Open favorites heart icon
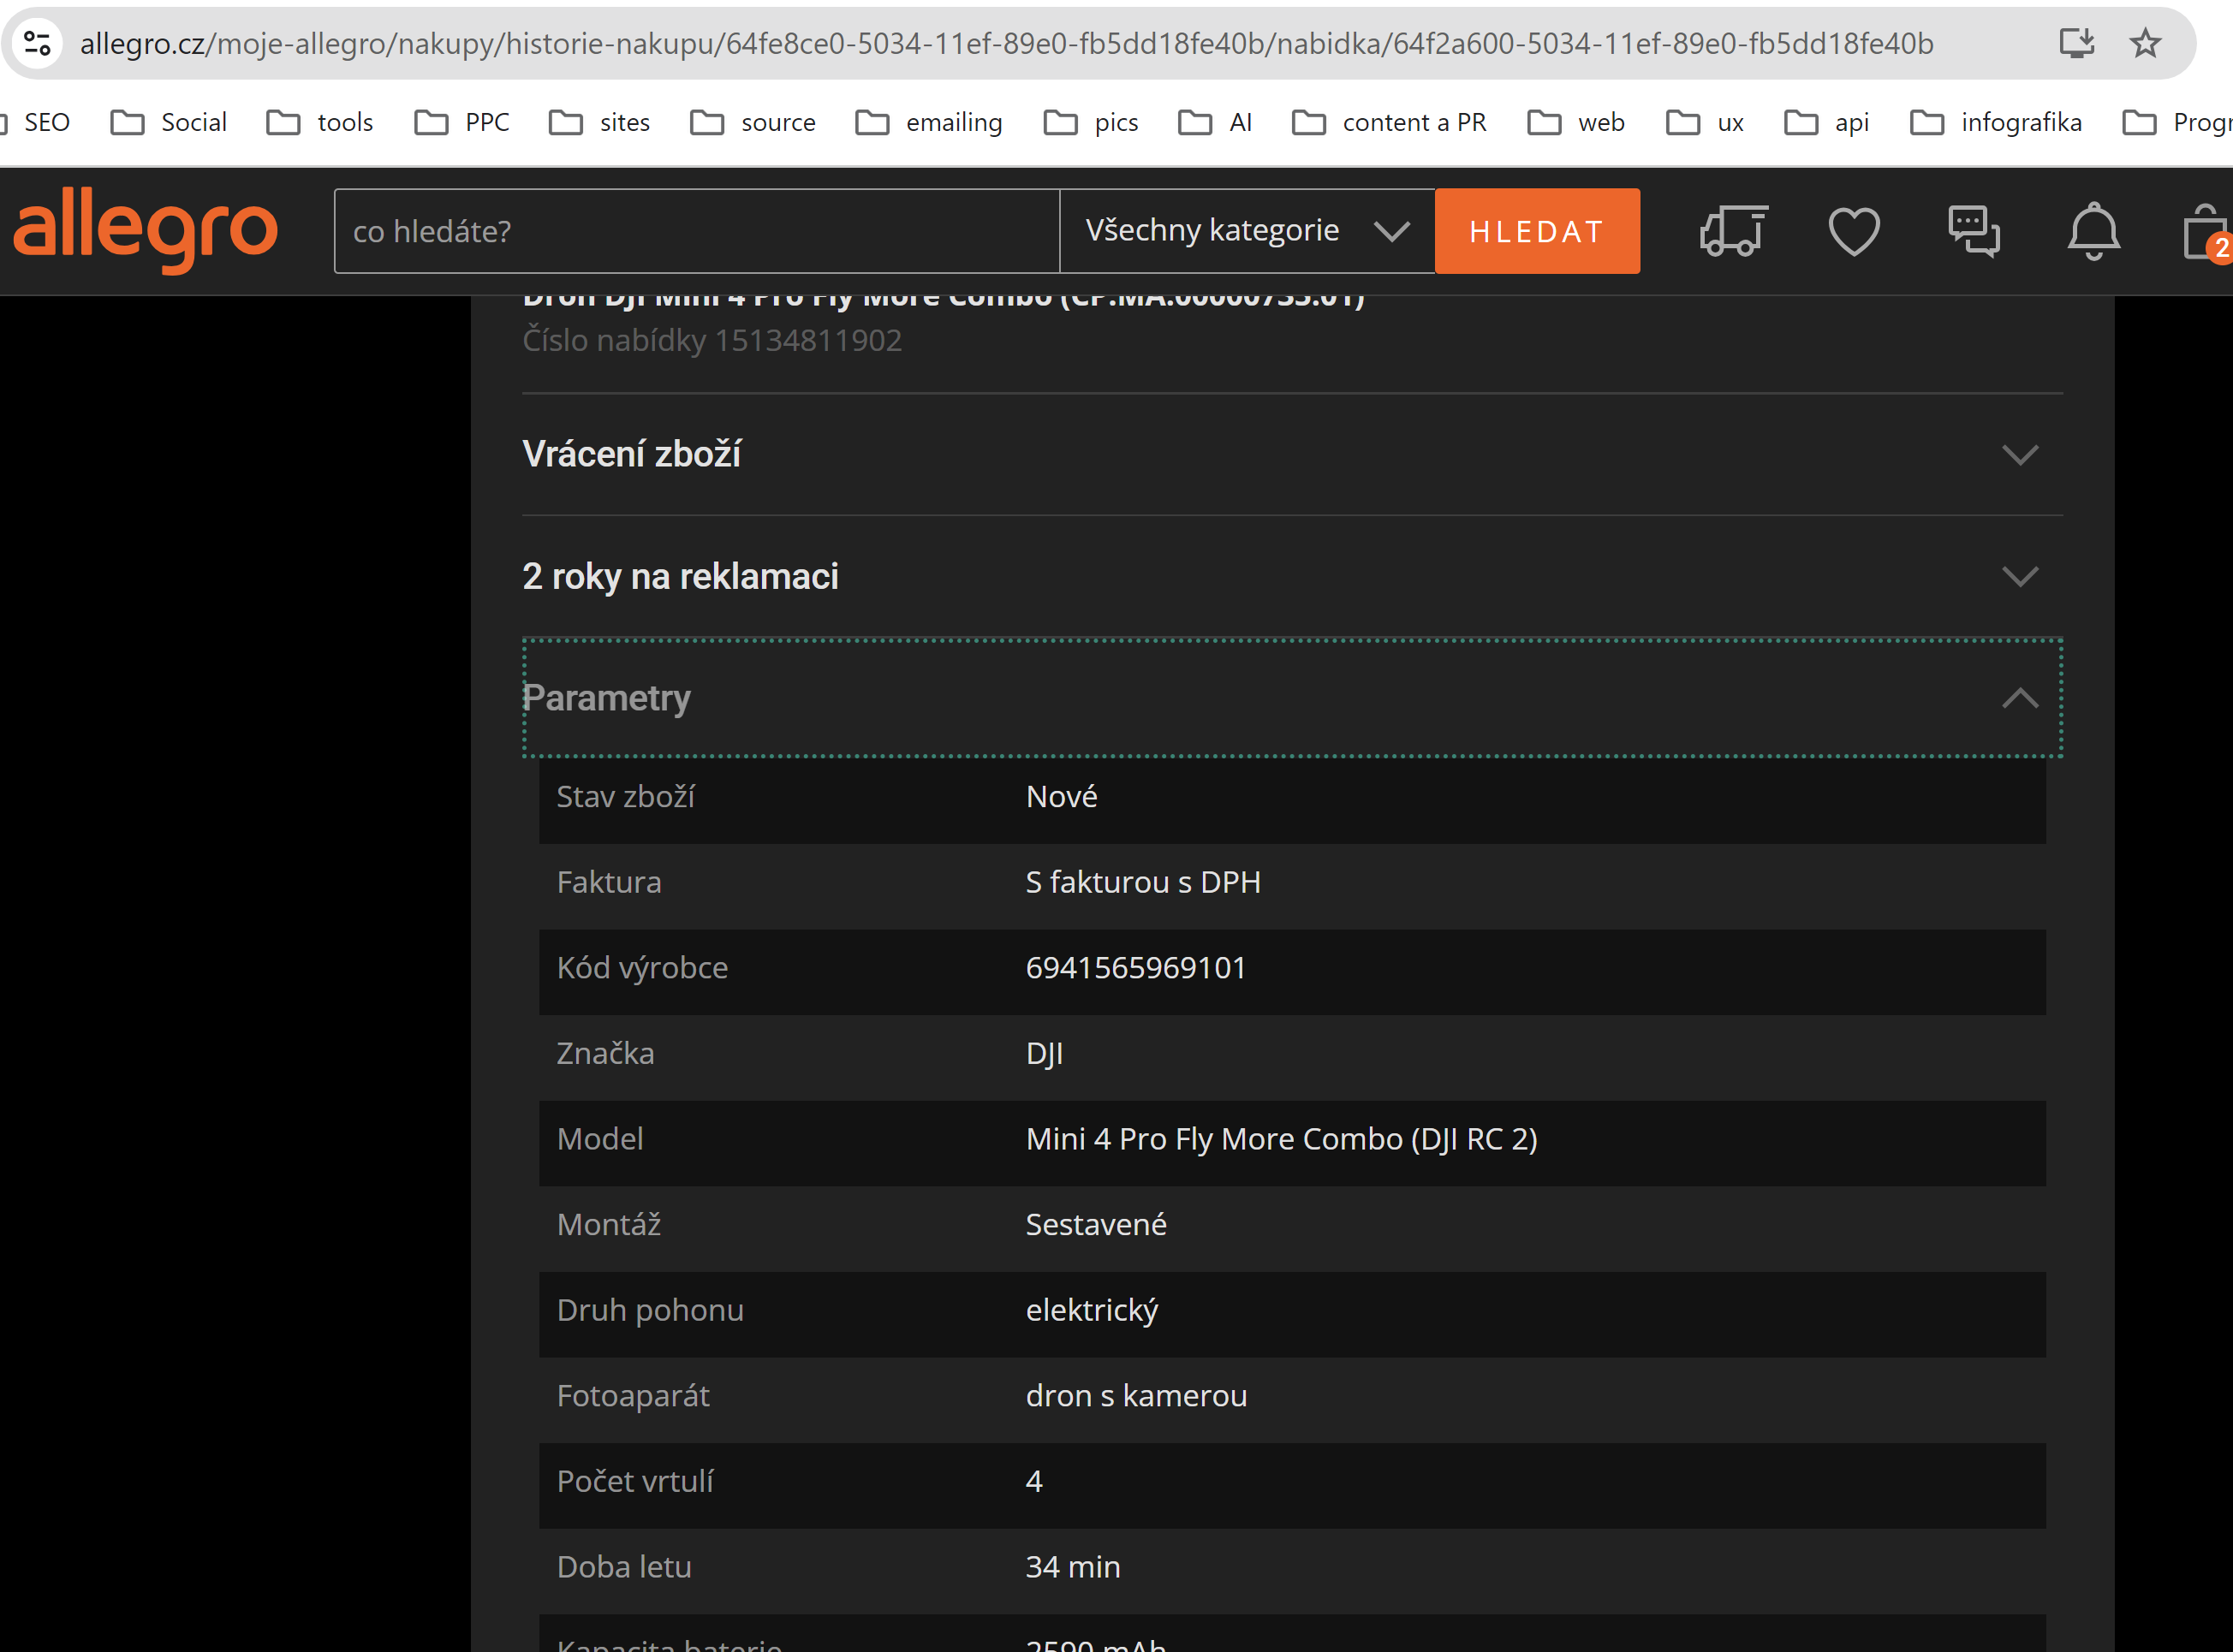The image size is (2233, 1652). (1853, 231)
